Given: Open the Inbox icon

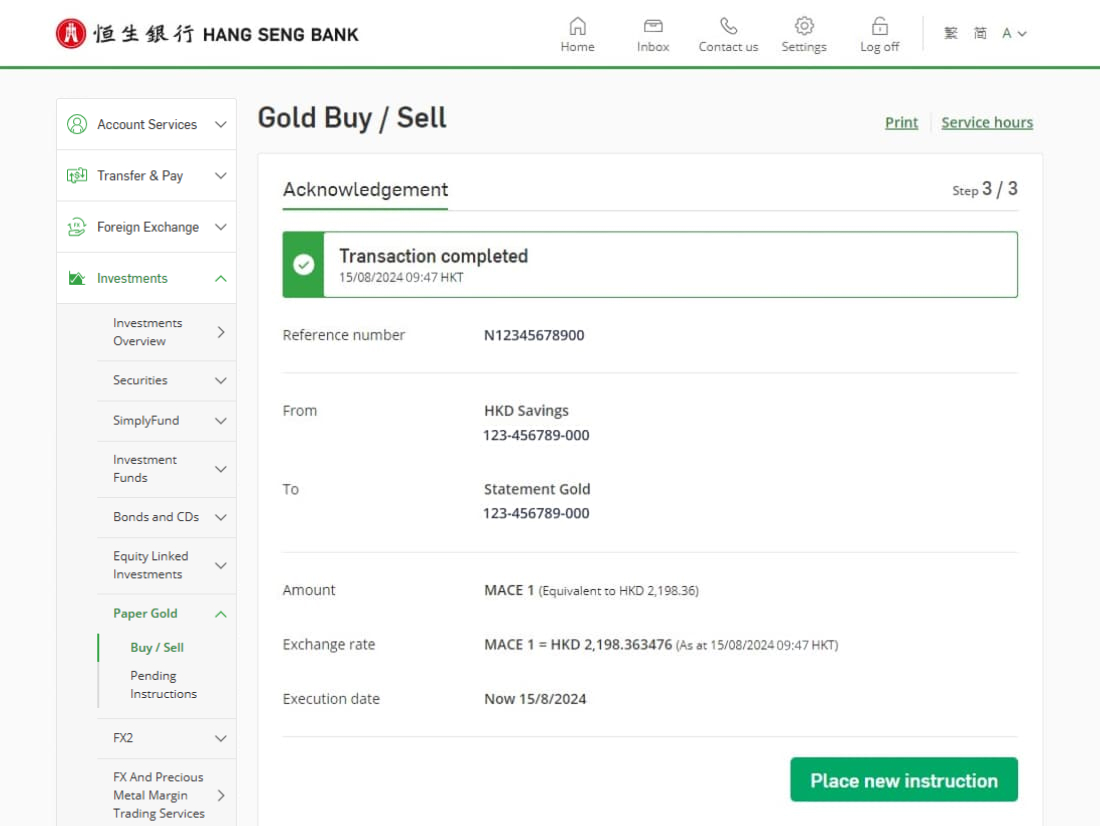Looking at the screenshot, I should click(653, 26).
